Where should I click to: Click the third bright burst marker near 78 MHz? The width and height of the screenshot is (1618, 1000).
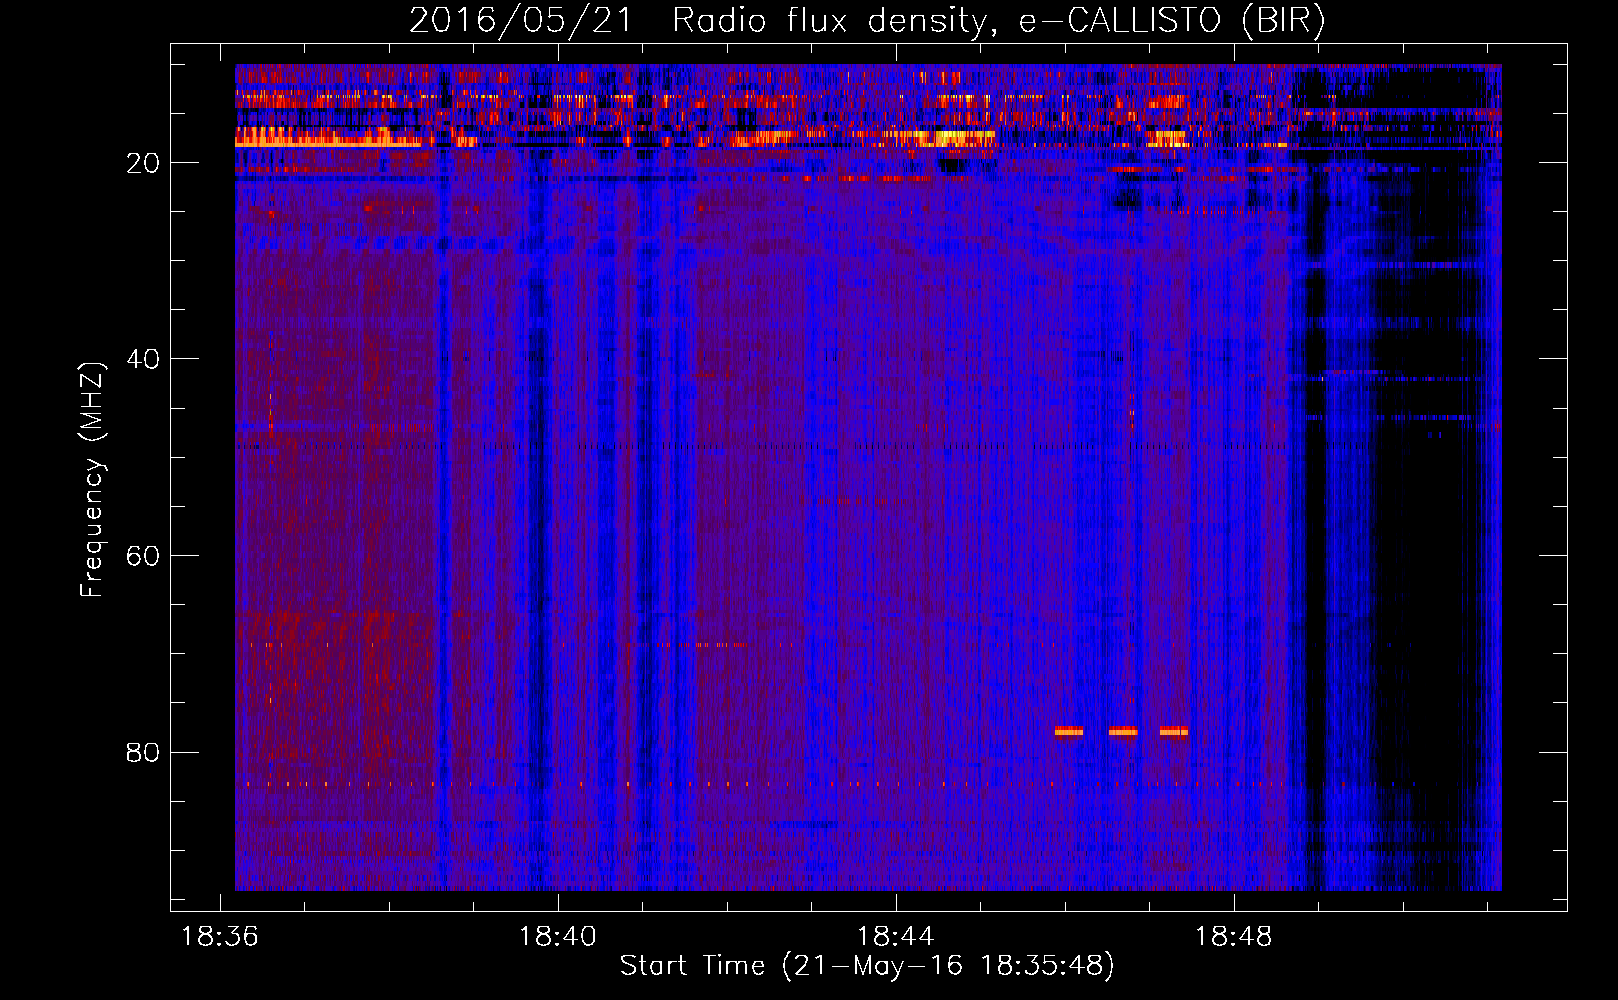(x=1174, y=731)
